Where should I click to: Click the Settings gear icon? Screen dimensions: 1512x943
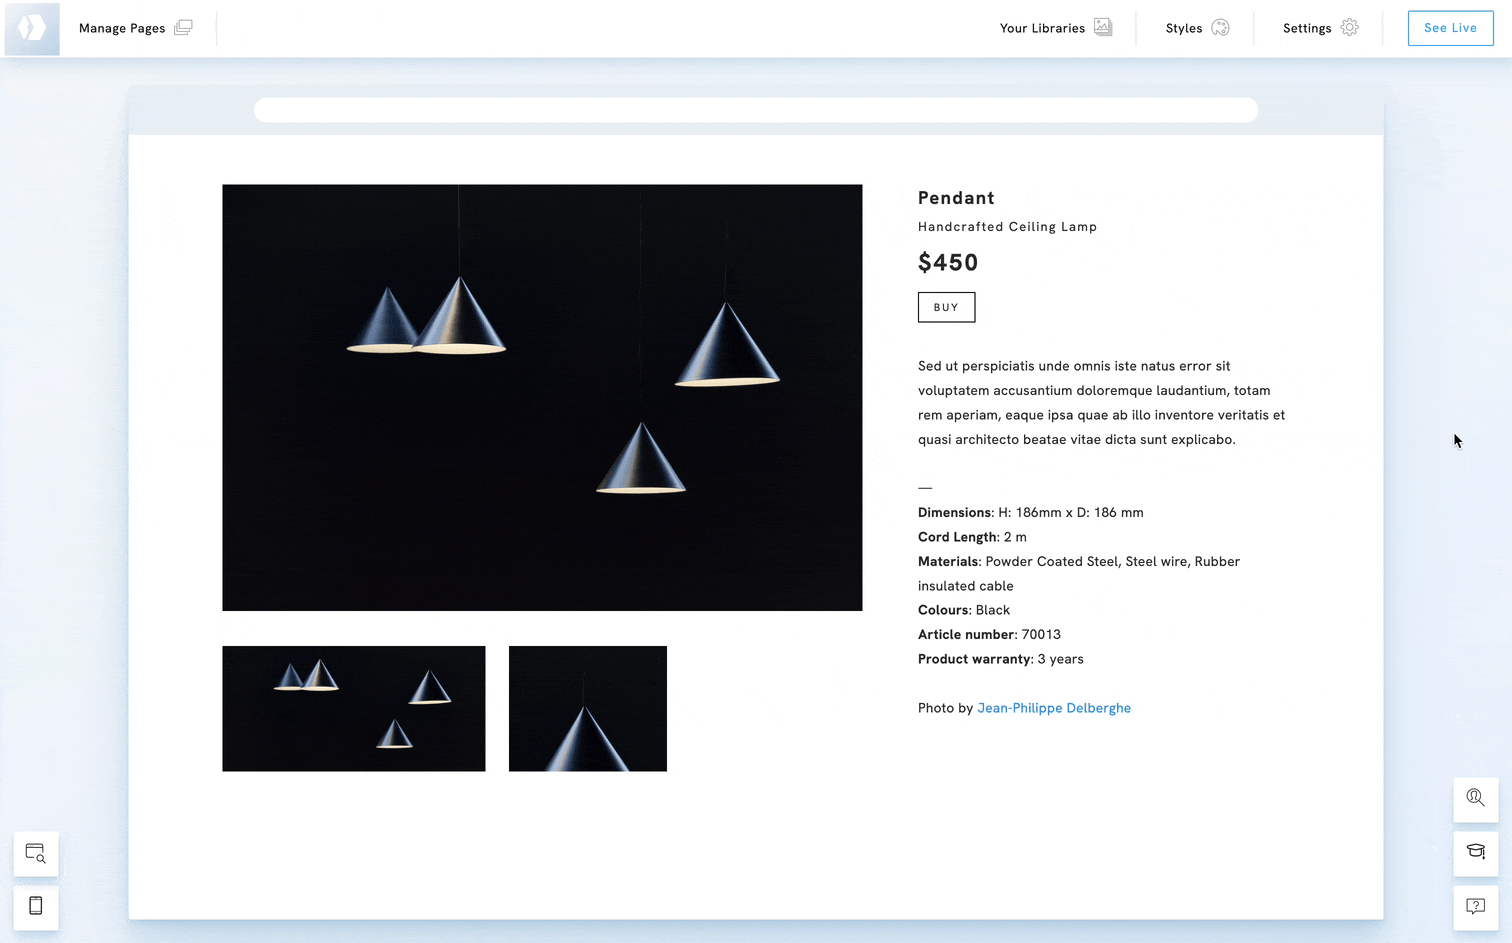[1349, 27]
